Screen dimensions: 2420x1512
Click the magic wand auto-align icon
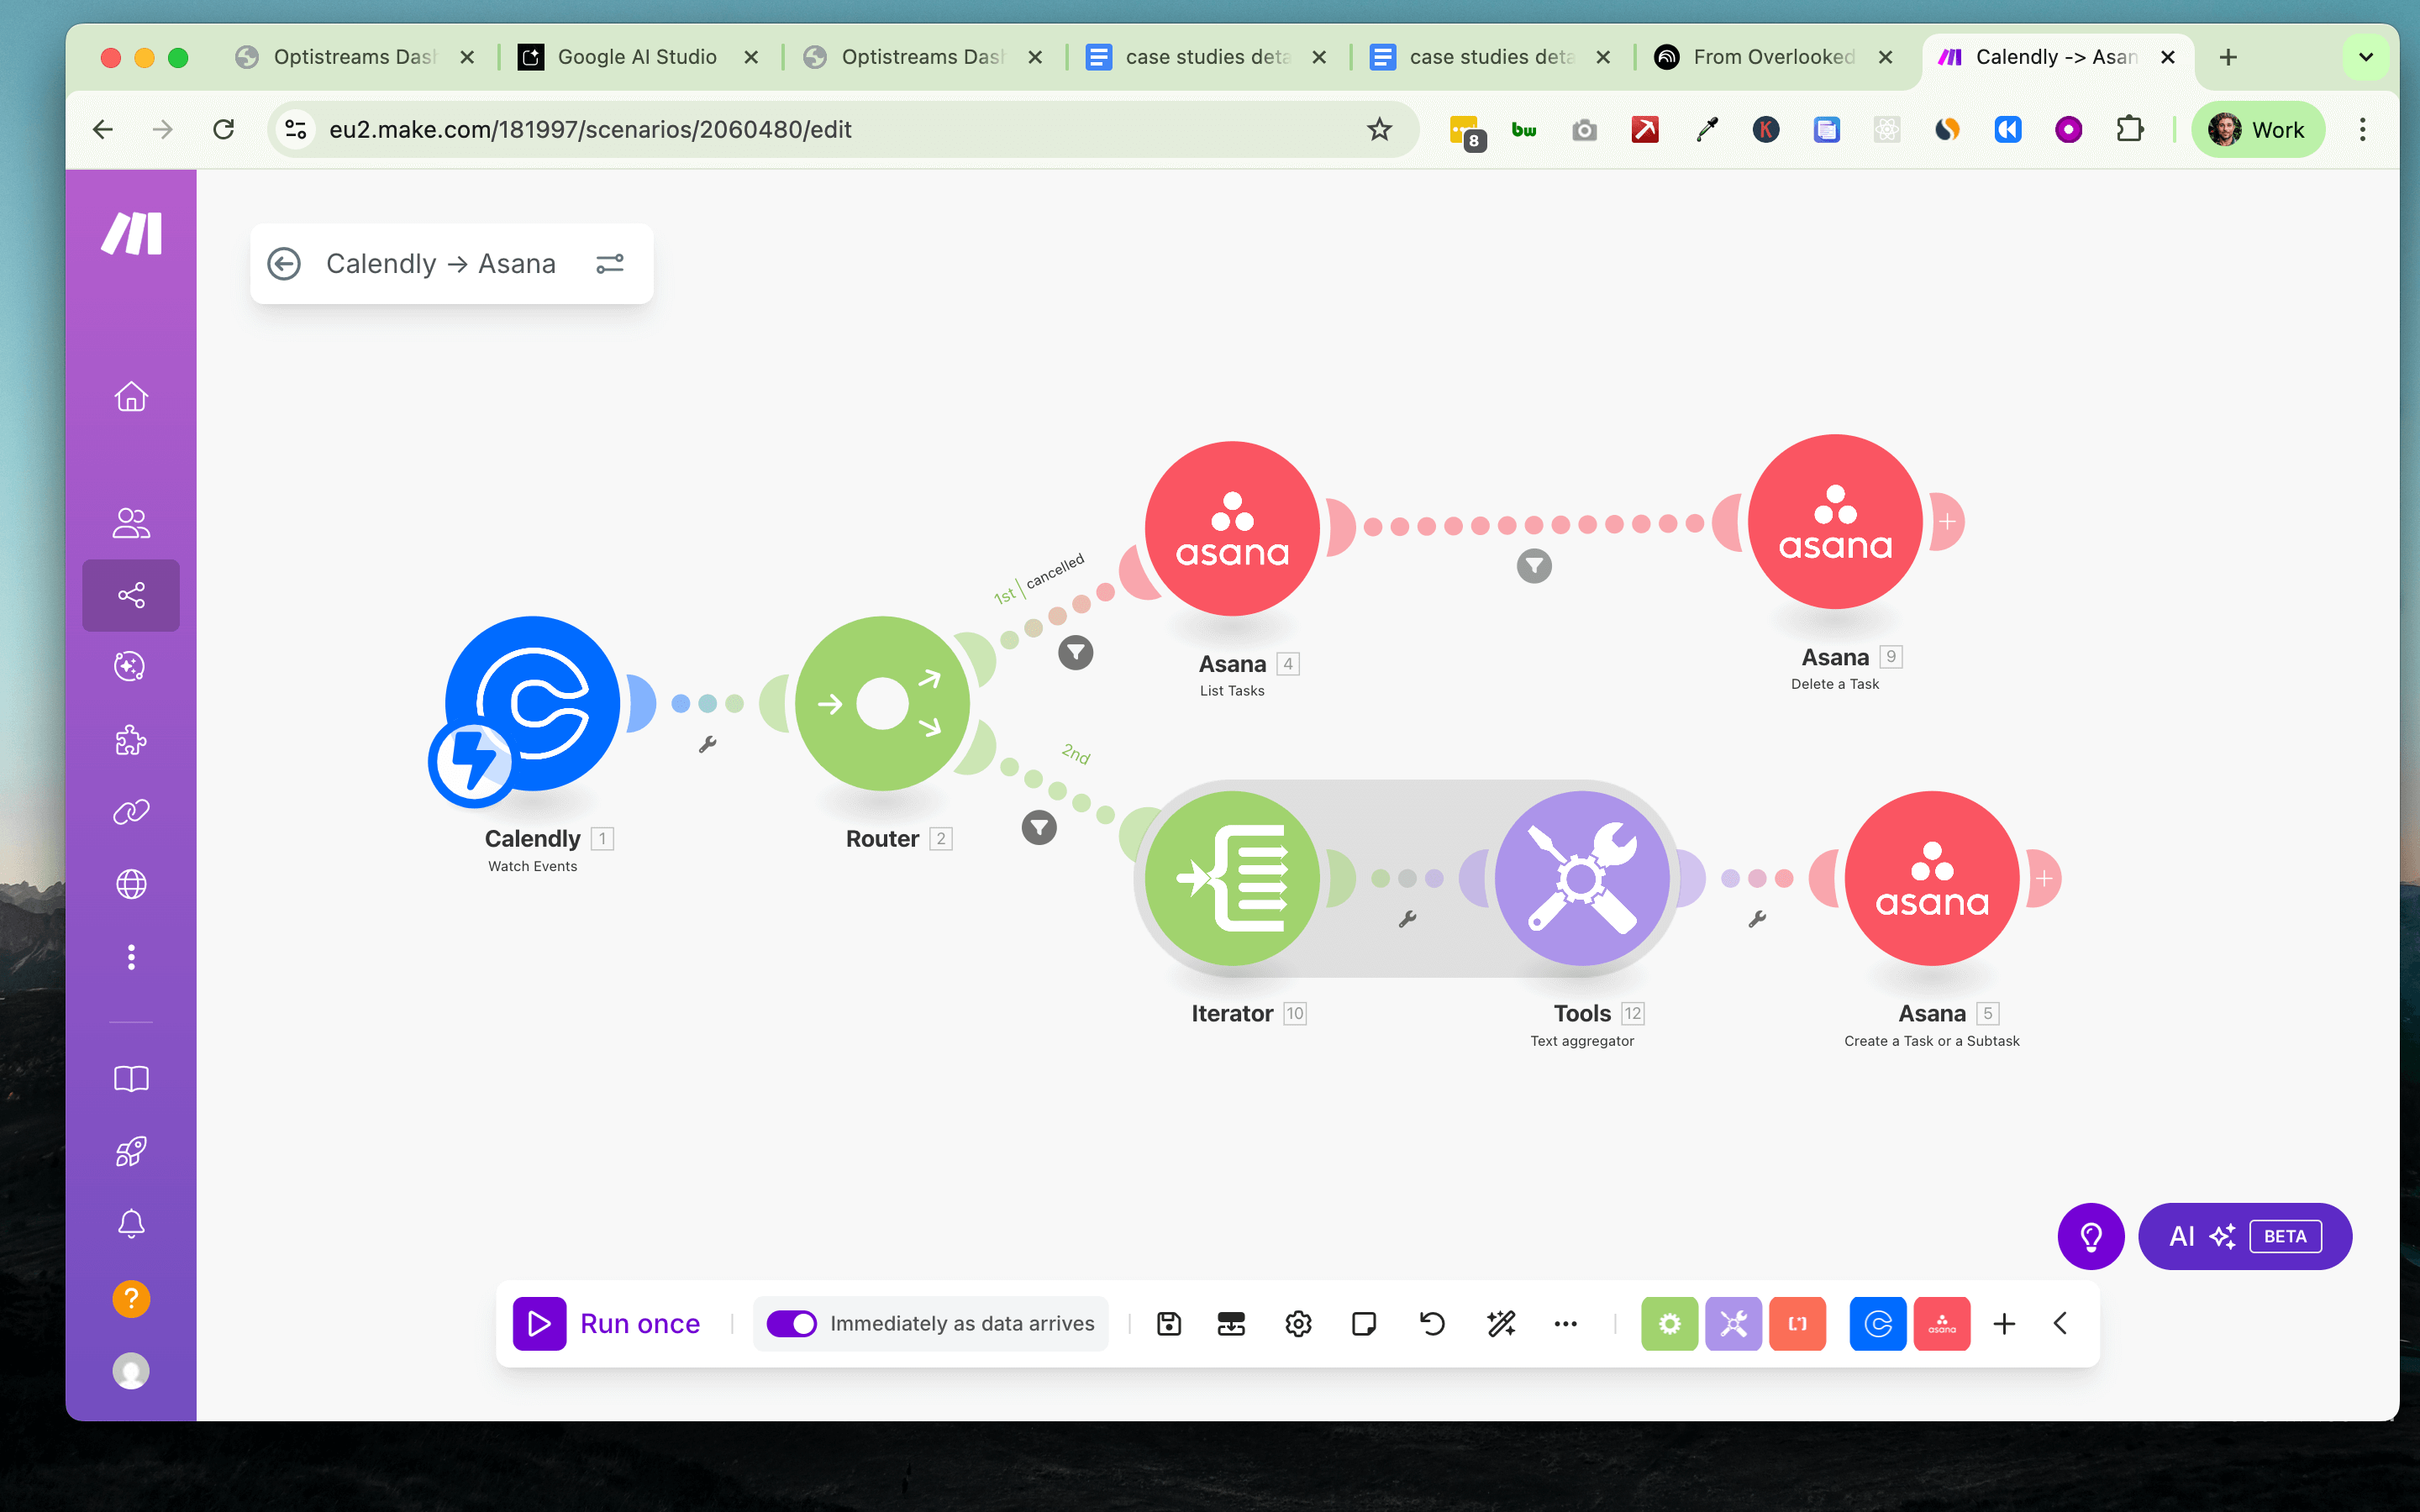1500,1323
